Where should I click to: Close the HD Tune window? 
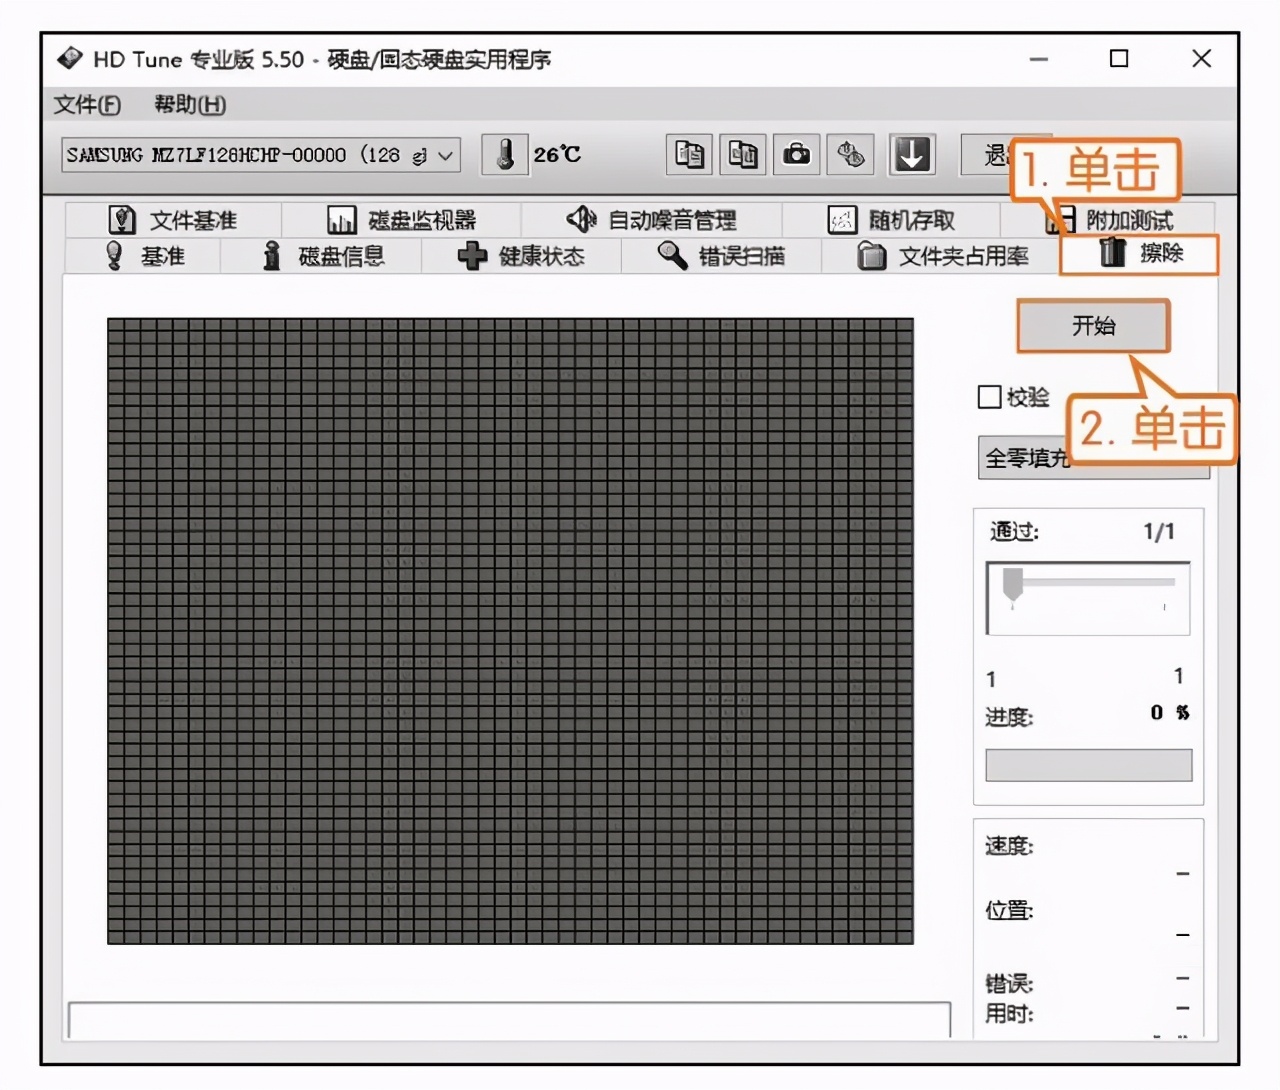[x=1202, y=59]
